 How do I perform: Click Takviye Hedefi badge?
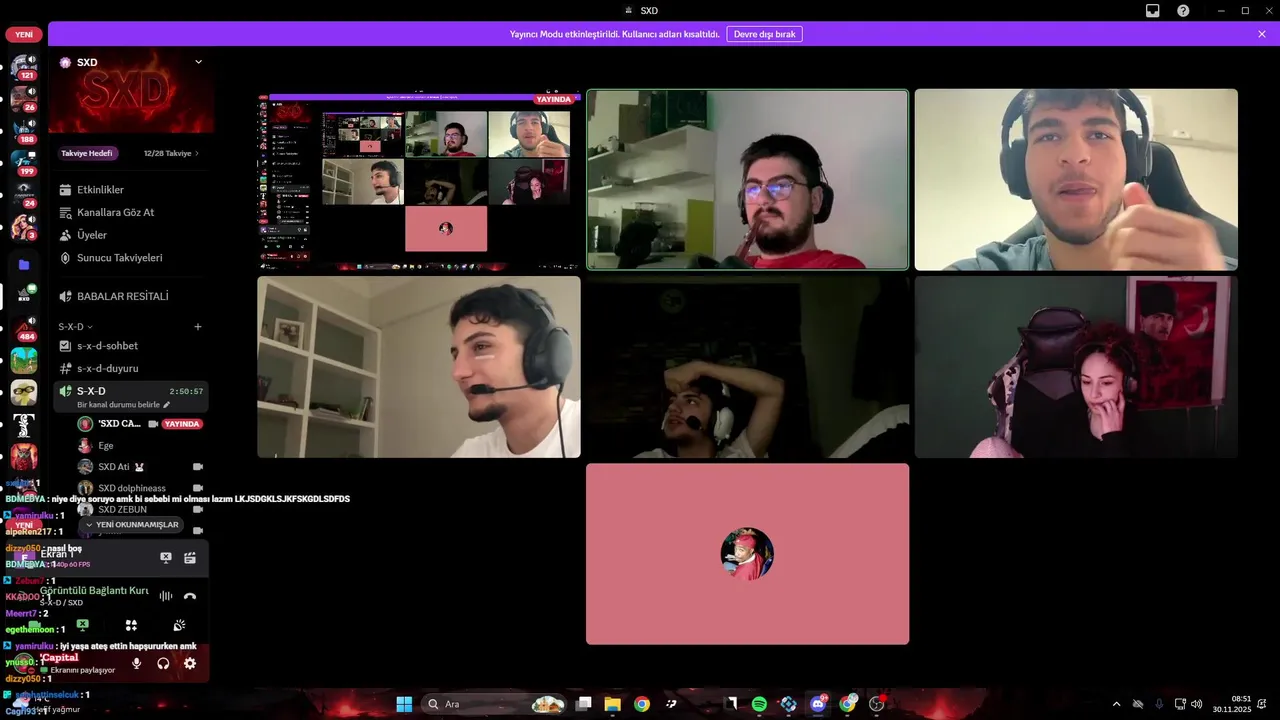[x=87, y=154]
